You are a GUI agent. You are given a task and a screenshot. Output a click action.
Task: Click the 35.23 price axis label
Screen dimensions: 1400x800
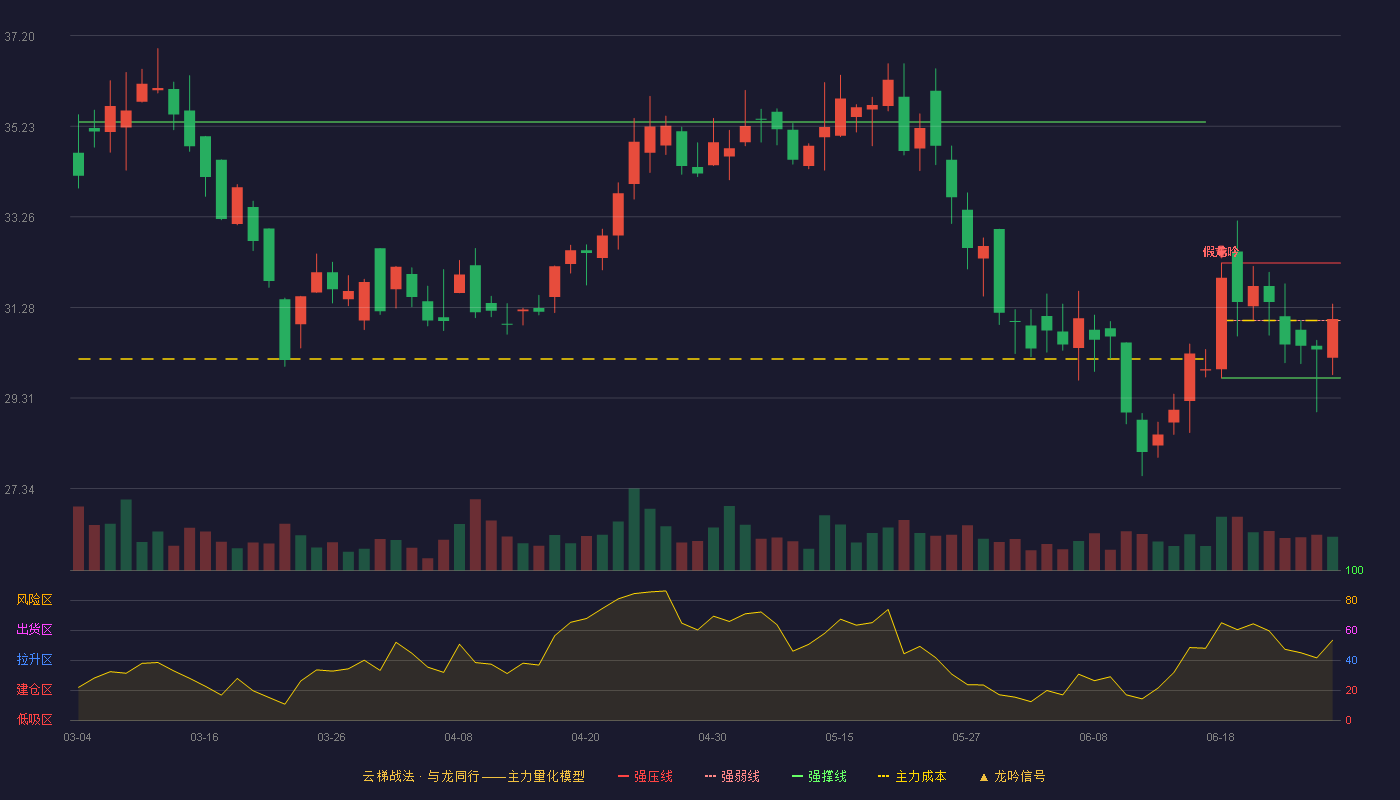(19, 128)
